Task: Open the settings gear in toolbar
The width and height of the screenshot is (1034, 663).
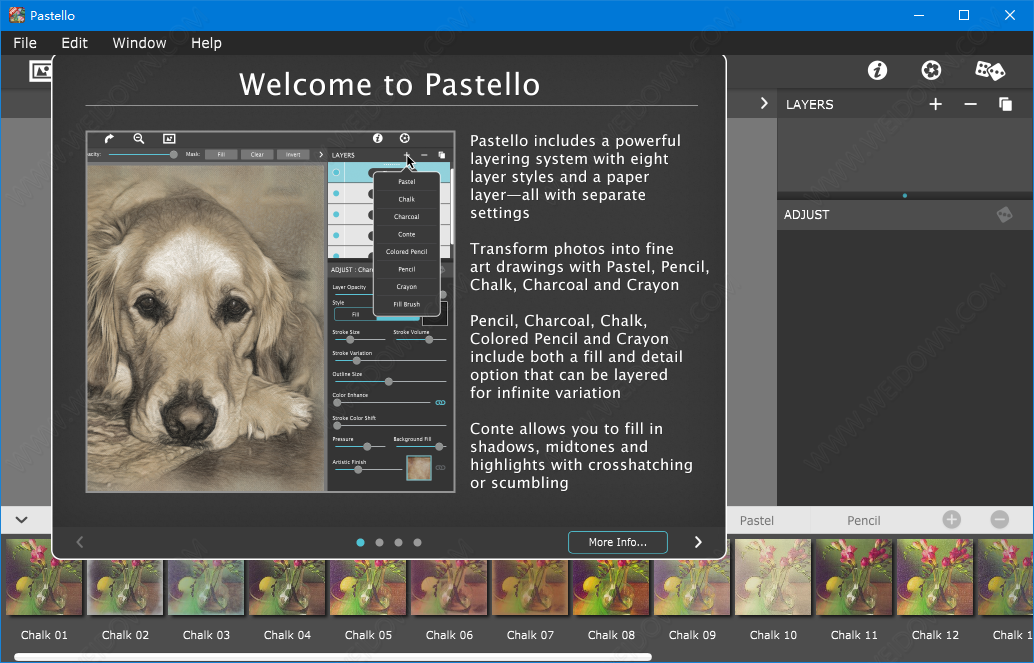Action: pos(931,71)
